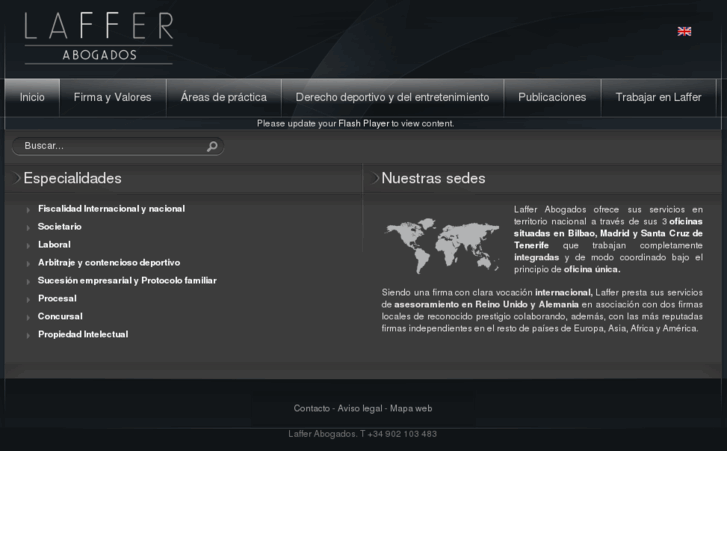Open the Procesal specialty
This screenshot has width=727, height=545.
(57, 299)
